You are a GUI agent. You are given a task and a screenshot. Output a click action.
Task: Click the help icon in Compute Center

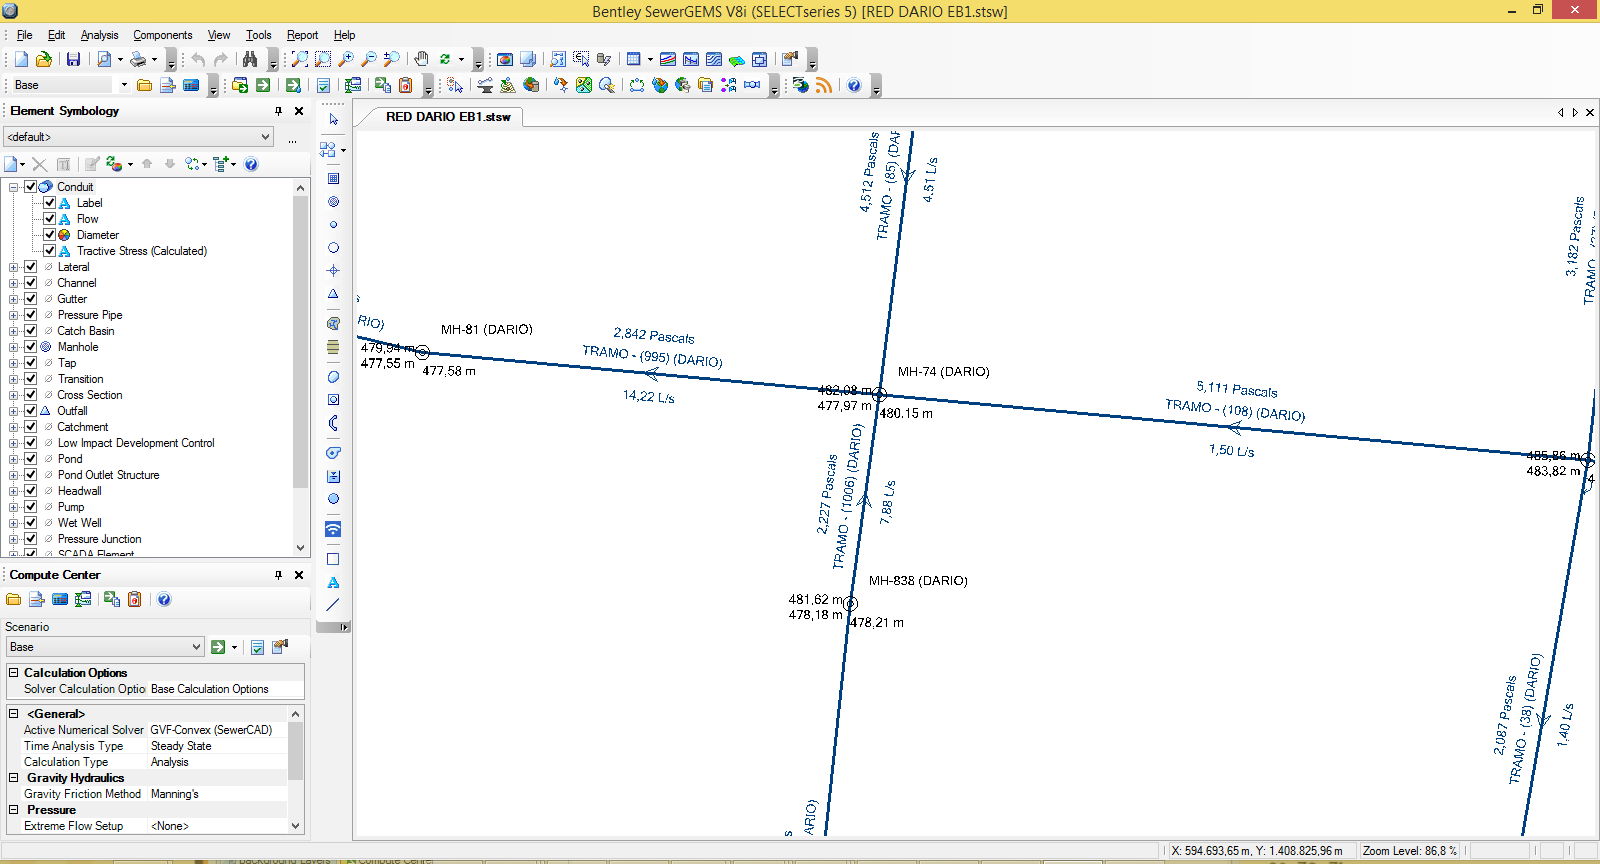164,599
